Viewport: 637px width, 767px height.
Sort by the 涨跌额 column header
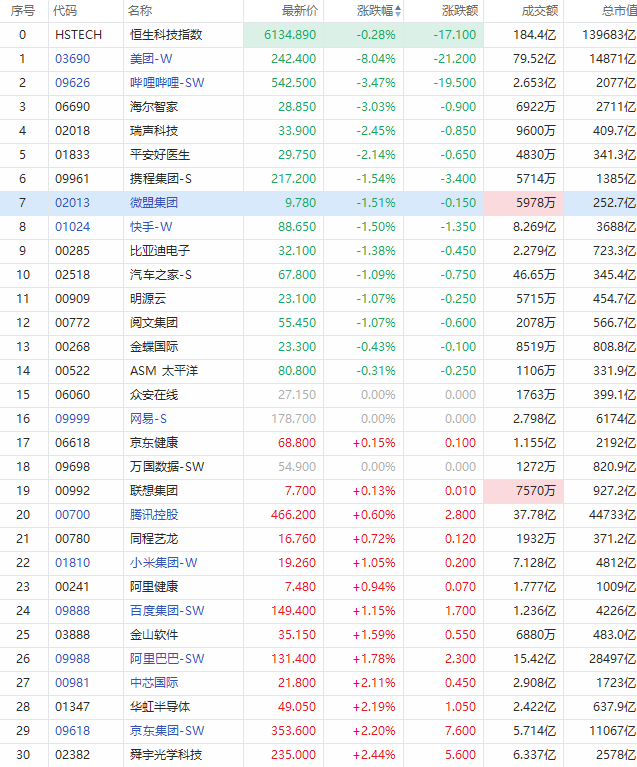[460, 11]
